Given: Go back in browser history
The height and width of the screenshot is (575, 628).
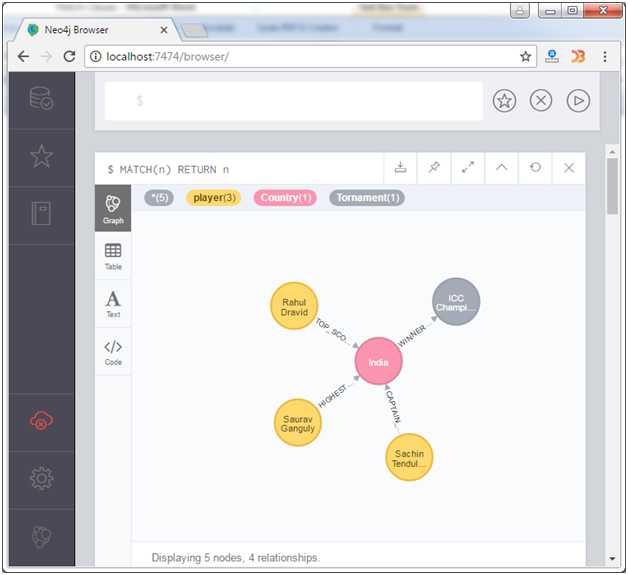Looking at the screenshot, I should 23,56.
